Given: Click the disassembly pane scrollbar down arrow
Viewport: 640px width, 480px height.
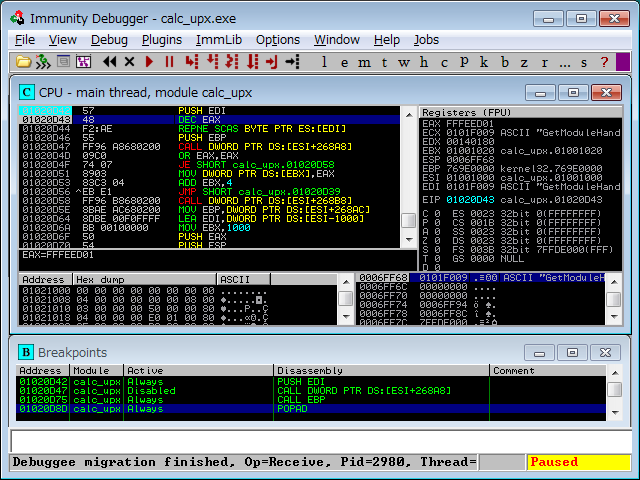Looking at the screenshot, I should 409,240.
